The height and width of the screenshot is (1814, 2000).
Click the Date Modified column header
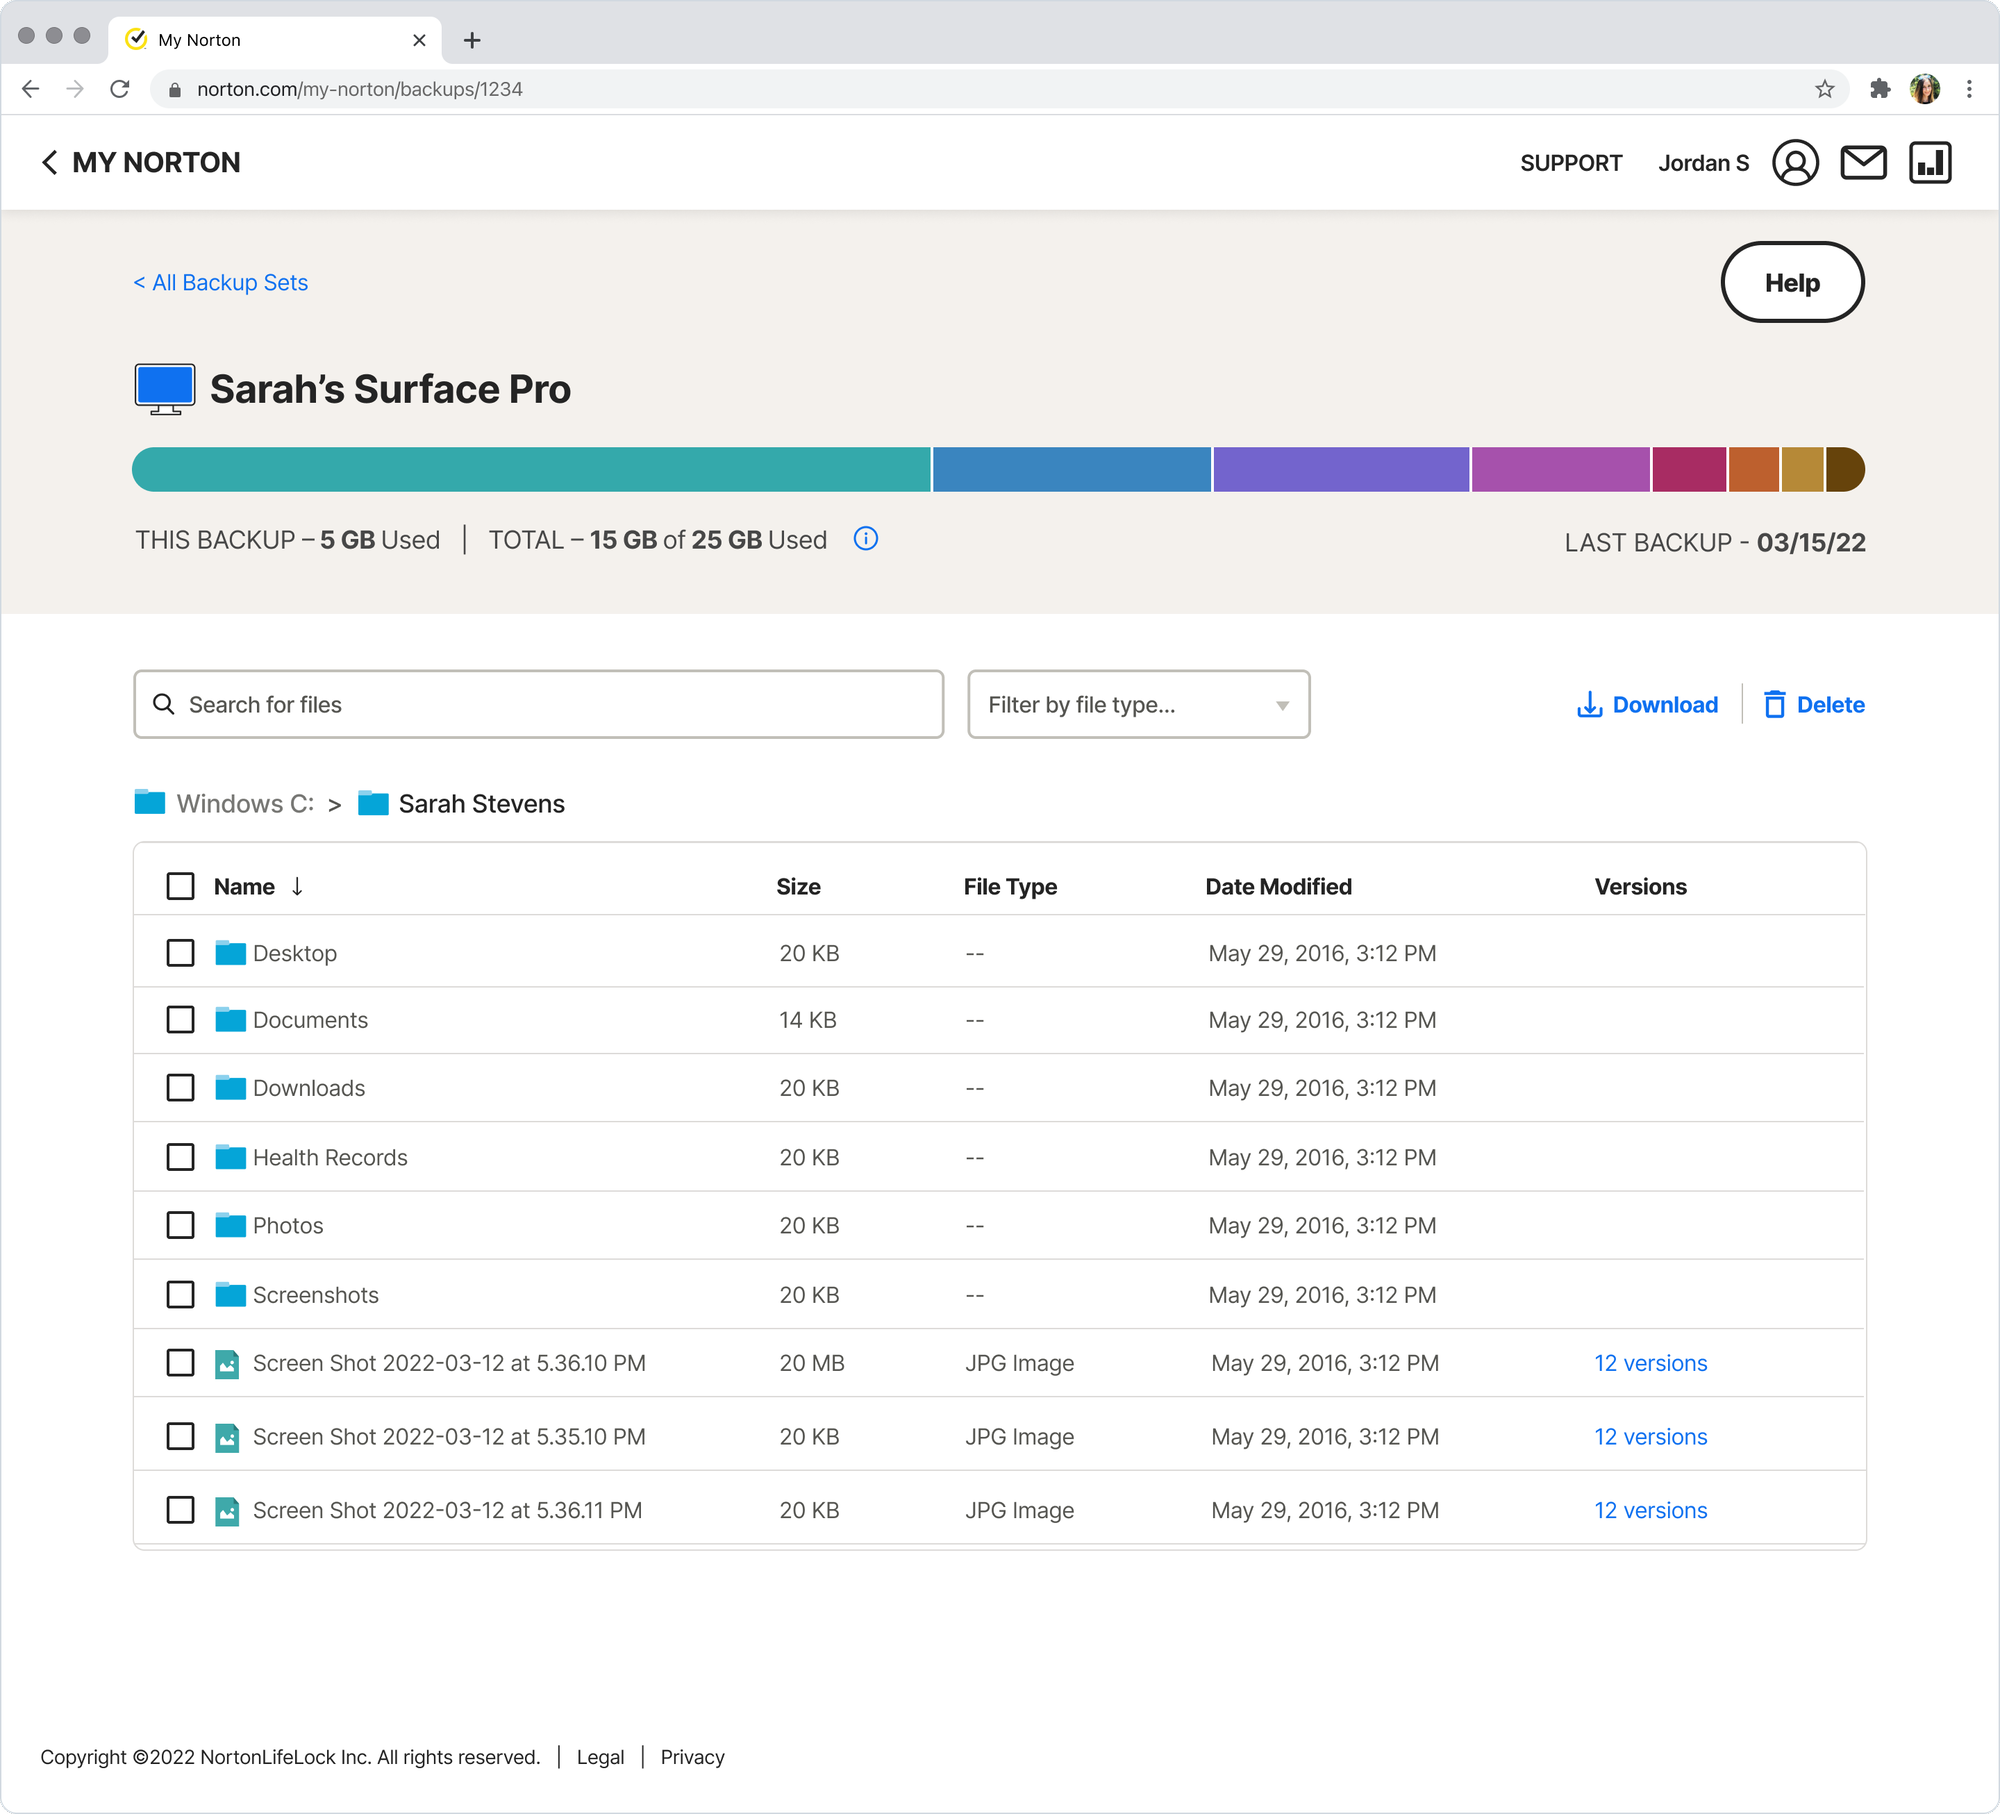1278,887
